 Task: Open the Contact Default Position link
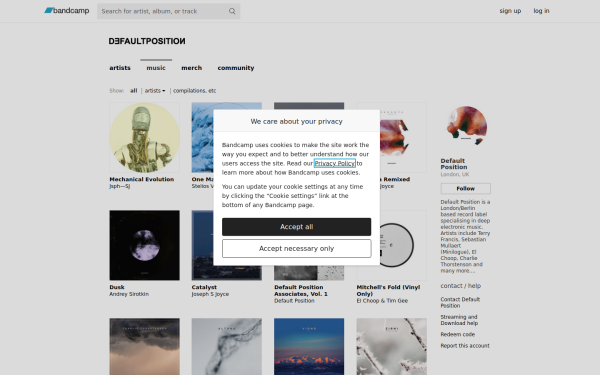click(460, 302)
